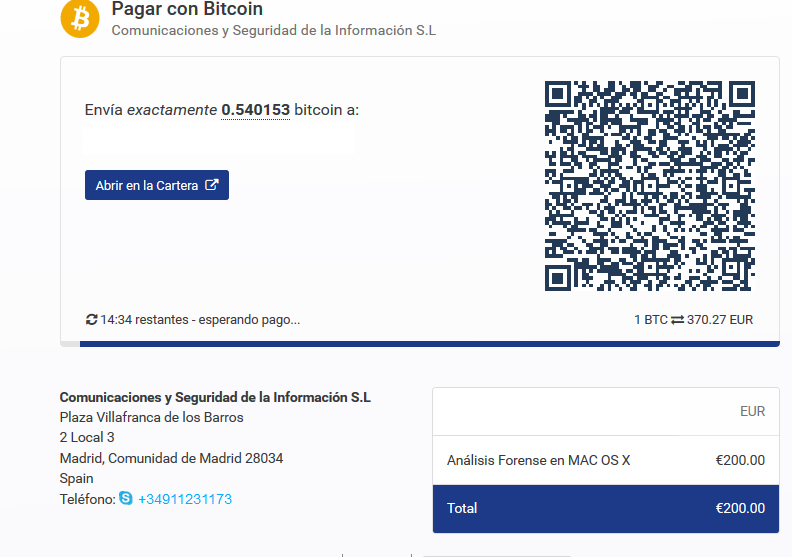Click the refresh icon beside the countdown timer
Viewport: 792px width, 557px height.
91,320
